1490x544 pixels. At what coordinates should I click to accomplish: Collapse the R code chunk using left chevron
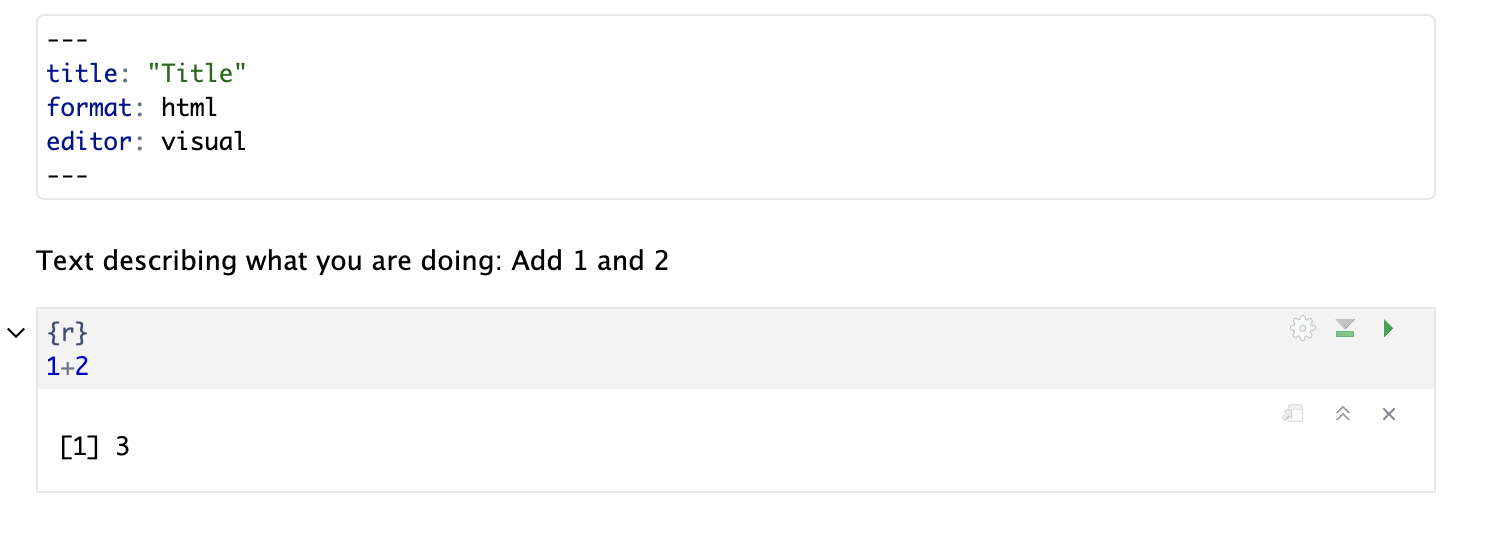(x=16, y=332)
